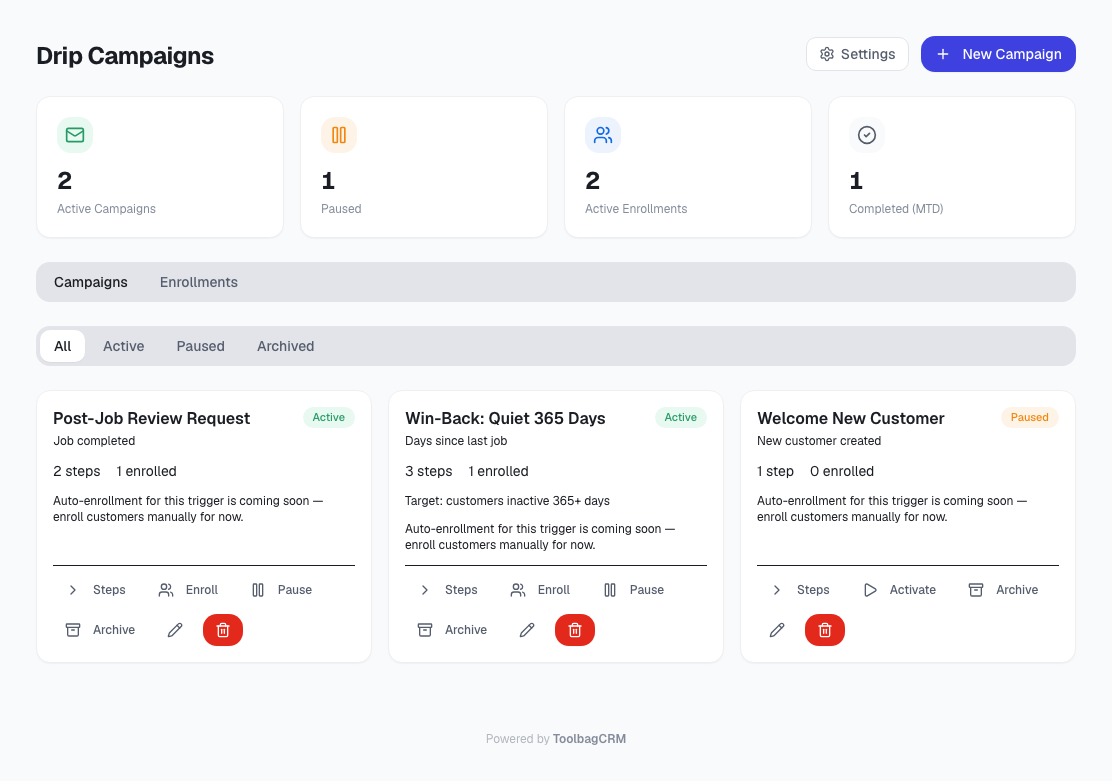
Task: Click the 'Job completed' trigger text
Action: pyautogui.click(x=94, y=441)
